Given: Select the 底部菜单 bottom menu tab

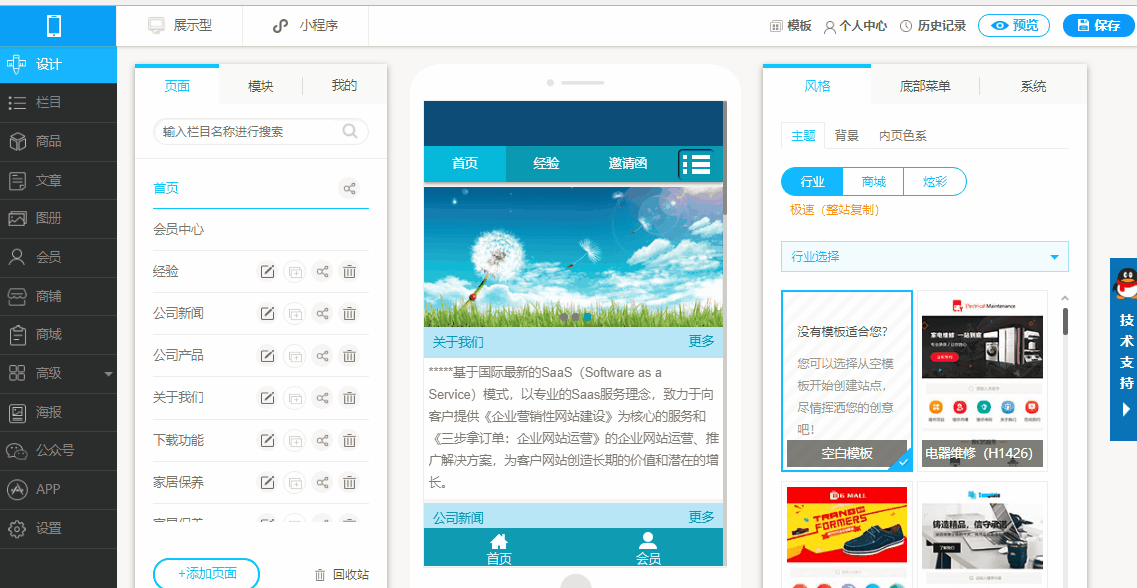Looking at the screenshot, I should [925, 86].
